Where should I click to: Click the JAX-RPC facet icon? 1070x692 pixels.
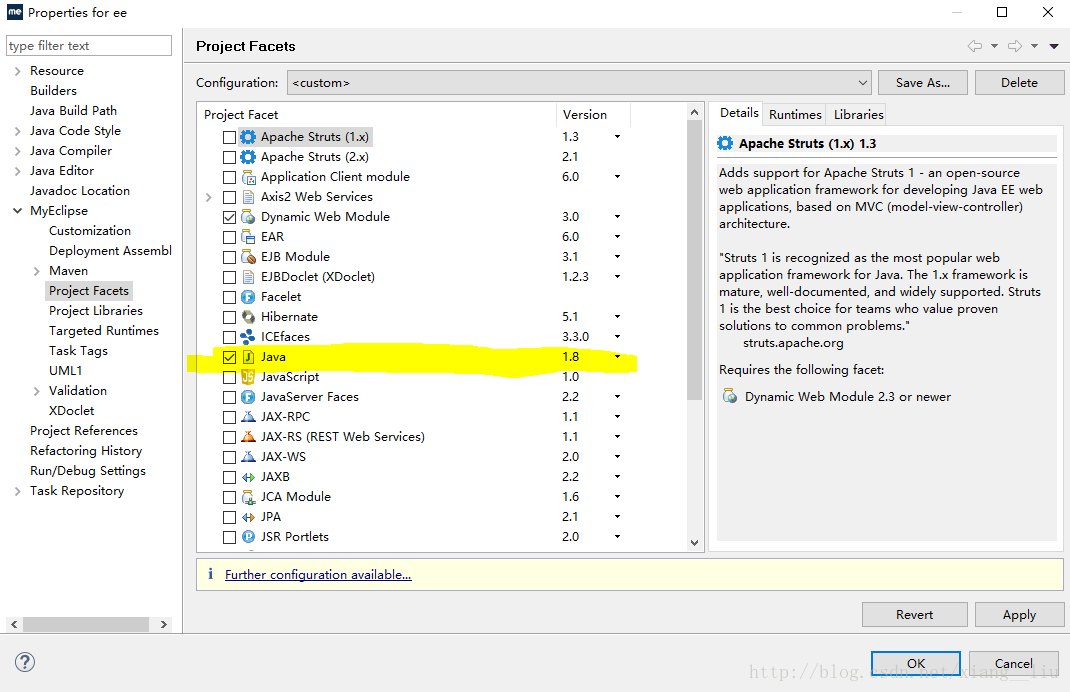[248, 417]
